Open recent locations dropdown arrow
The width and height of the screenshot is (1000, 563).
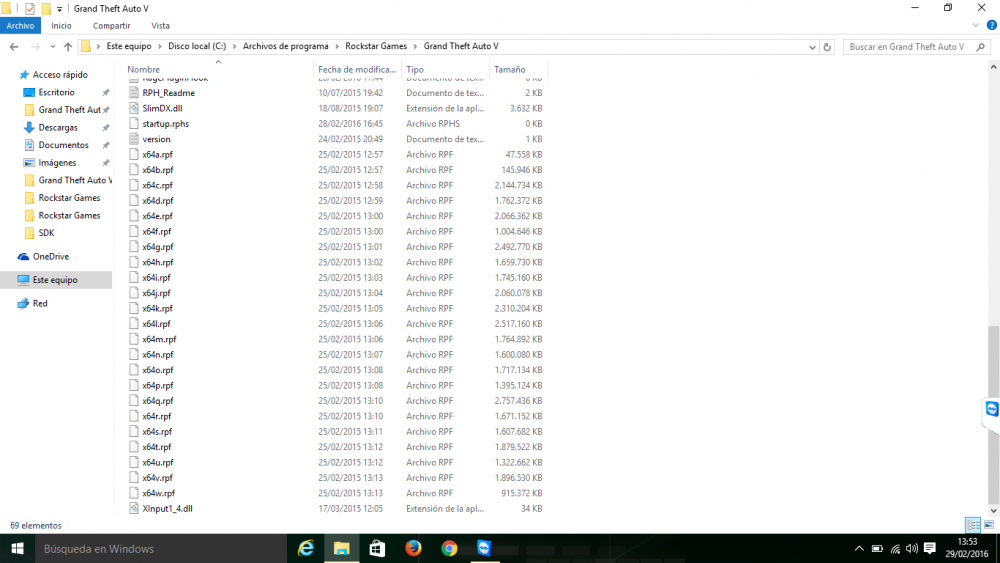pyautogui.click(x=52, y=47)
